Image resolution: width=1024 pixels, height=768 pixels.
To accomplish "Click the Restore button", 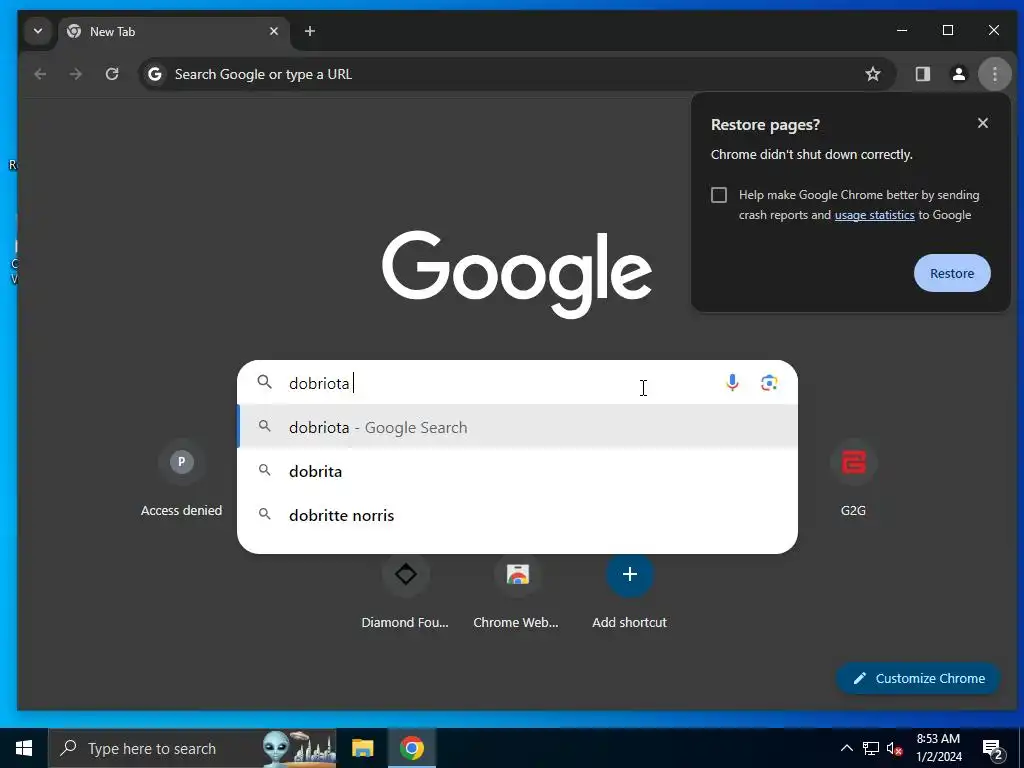I will point(952,273).
